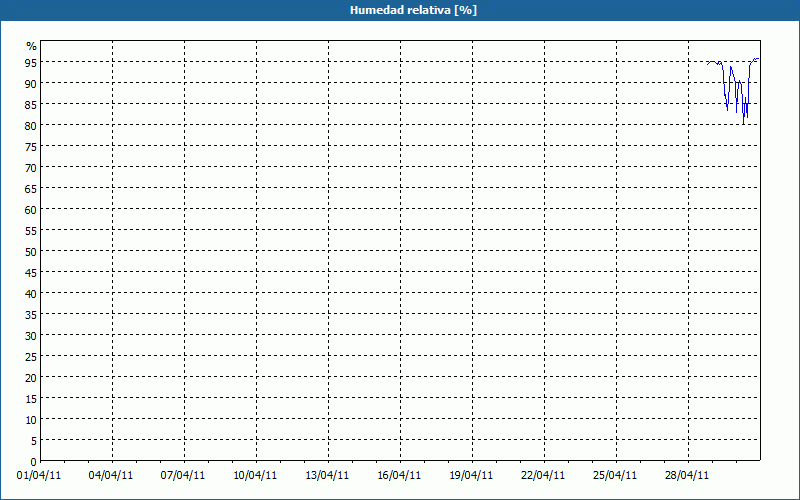
Task: Click the 65 axis tick label
Action: click(x=31, y=189)
